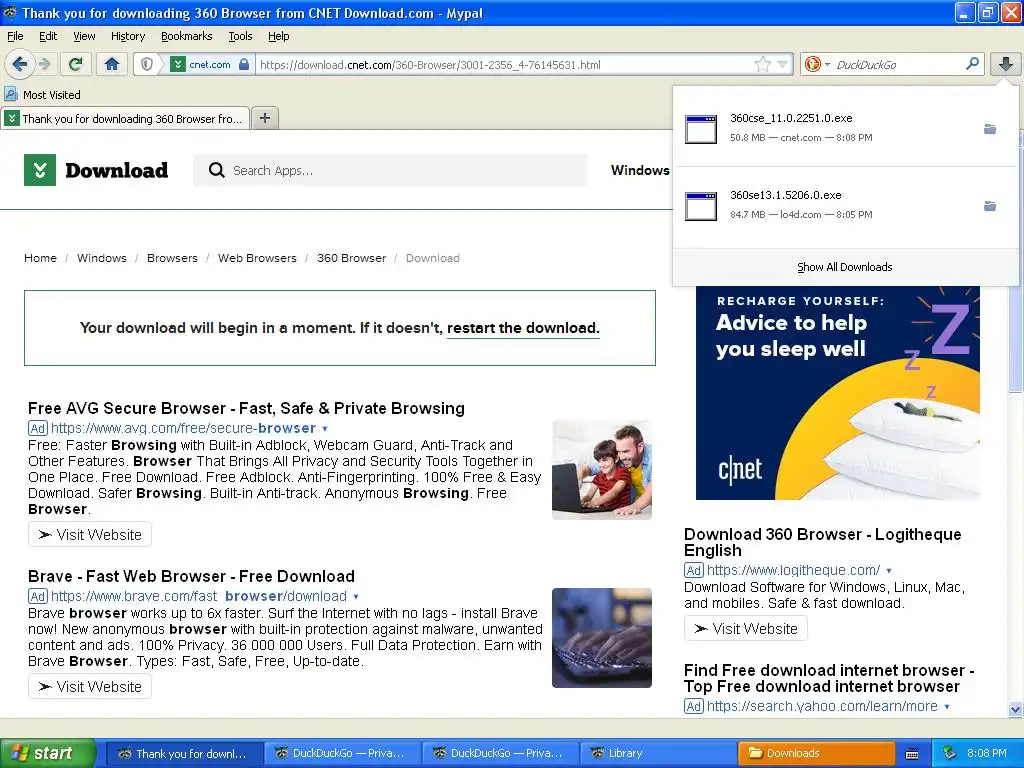Viewport: 1024px width, 768px height.
Task: Click into the URL address field
Action: point(503,65)
